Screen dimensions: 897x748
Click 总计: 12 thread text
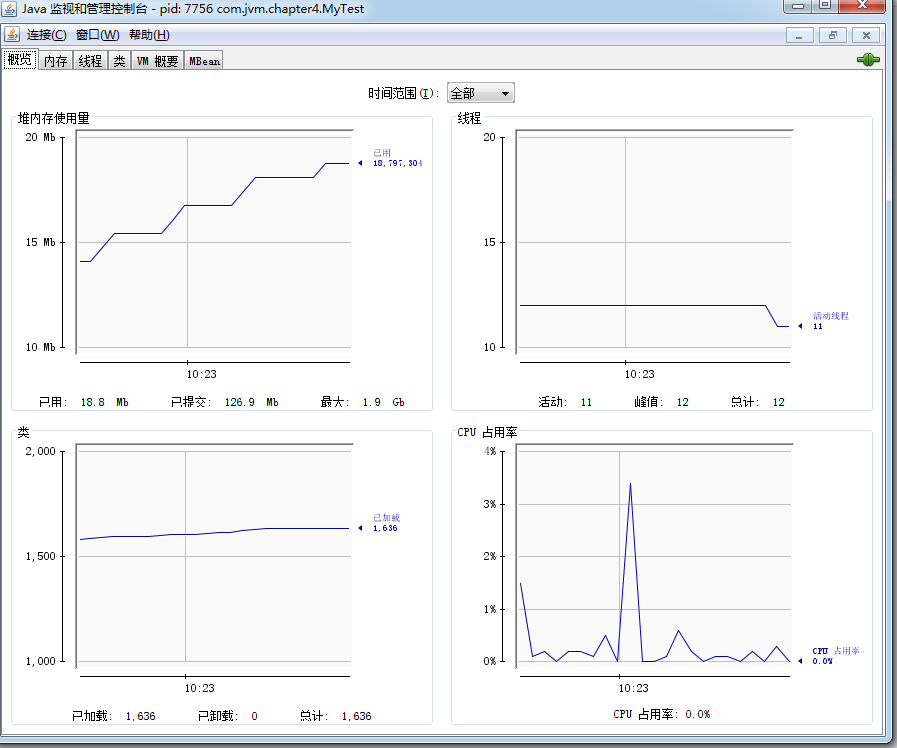click(757, 402)
